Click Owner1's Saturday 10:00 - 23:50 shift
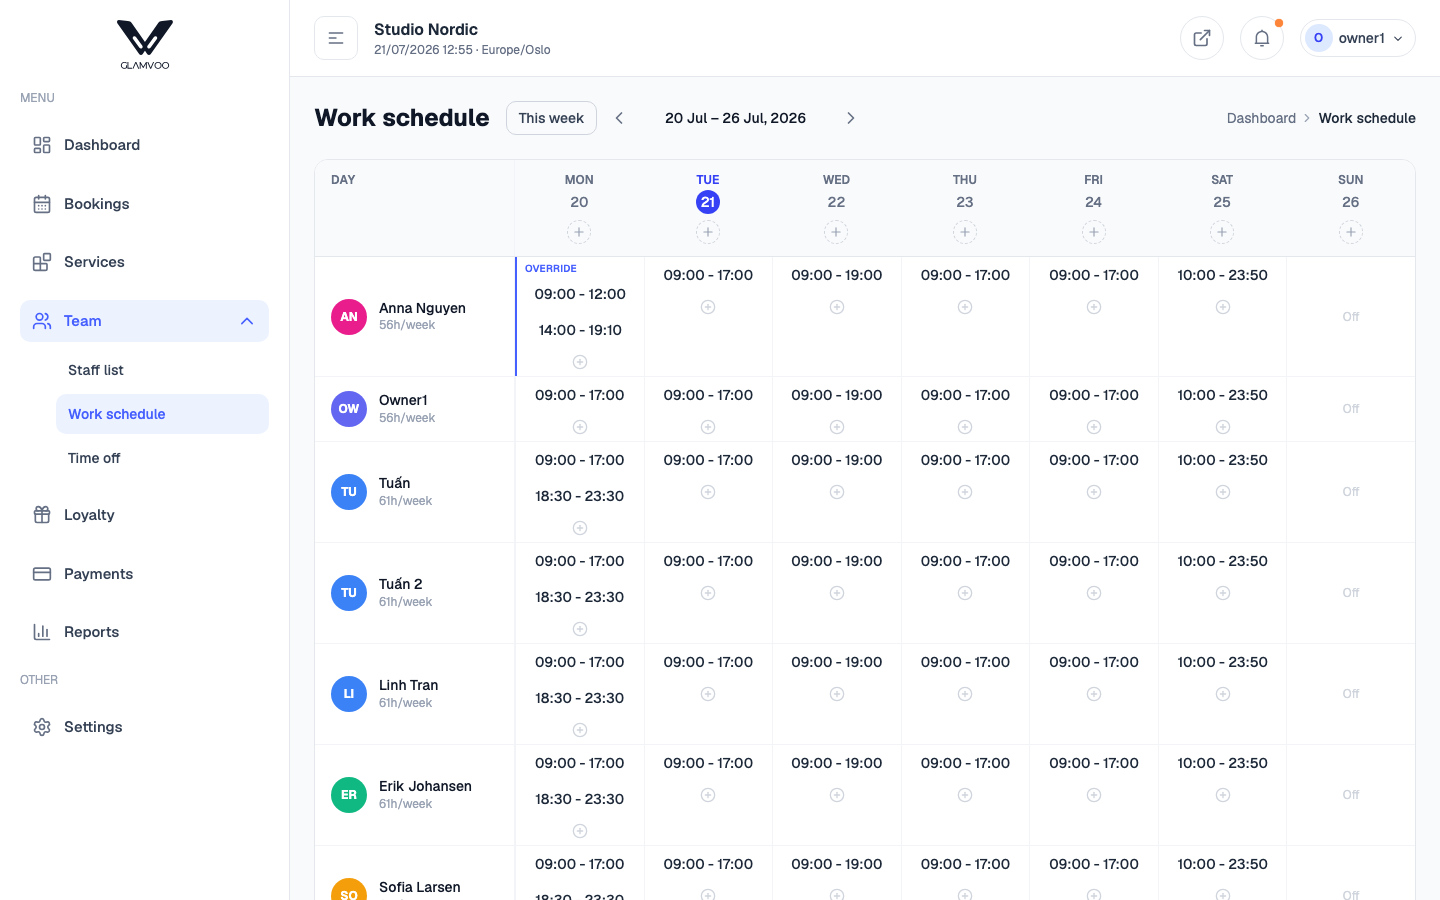This screenshot has width=1440, height=900. tap(1223, 395)
